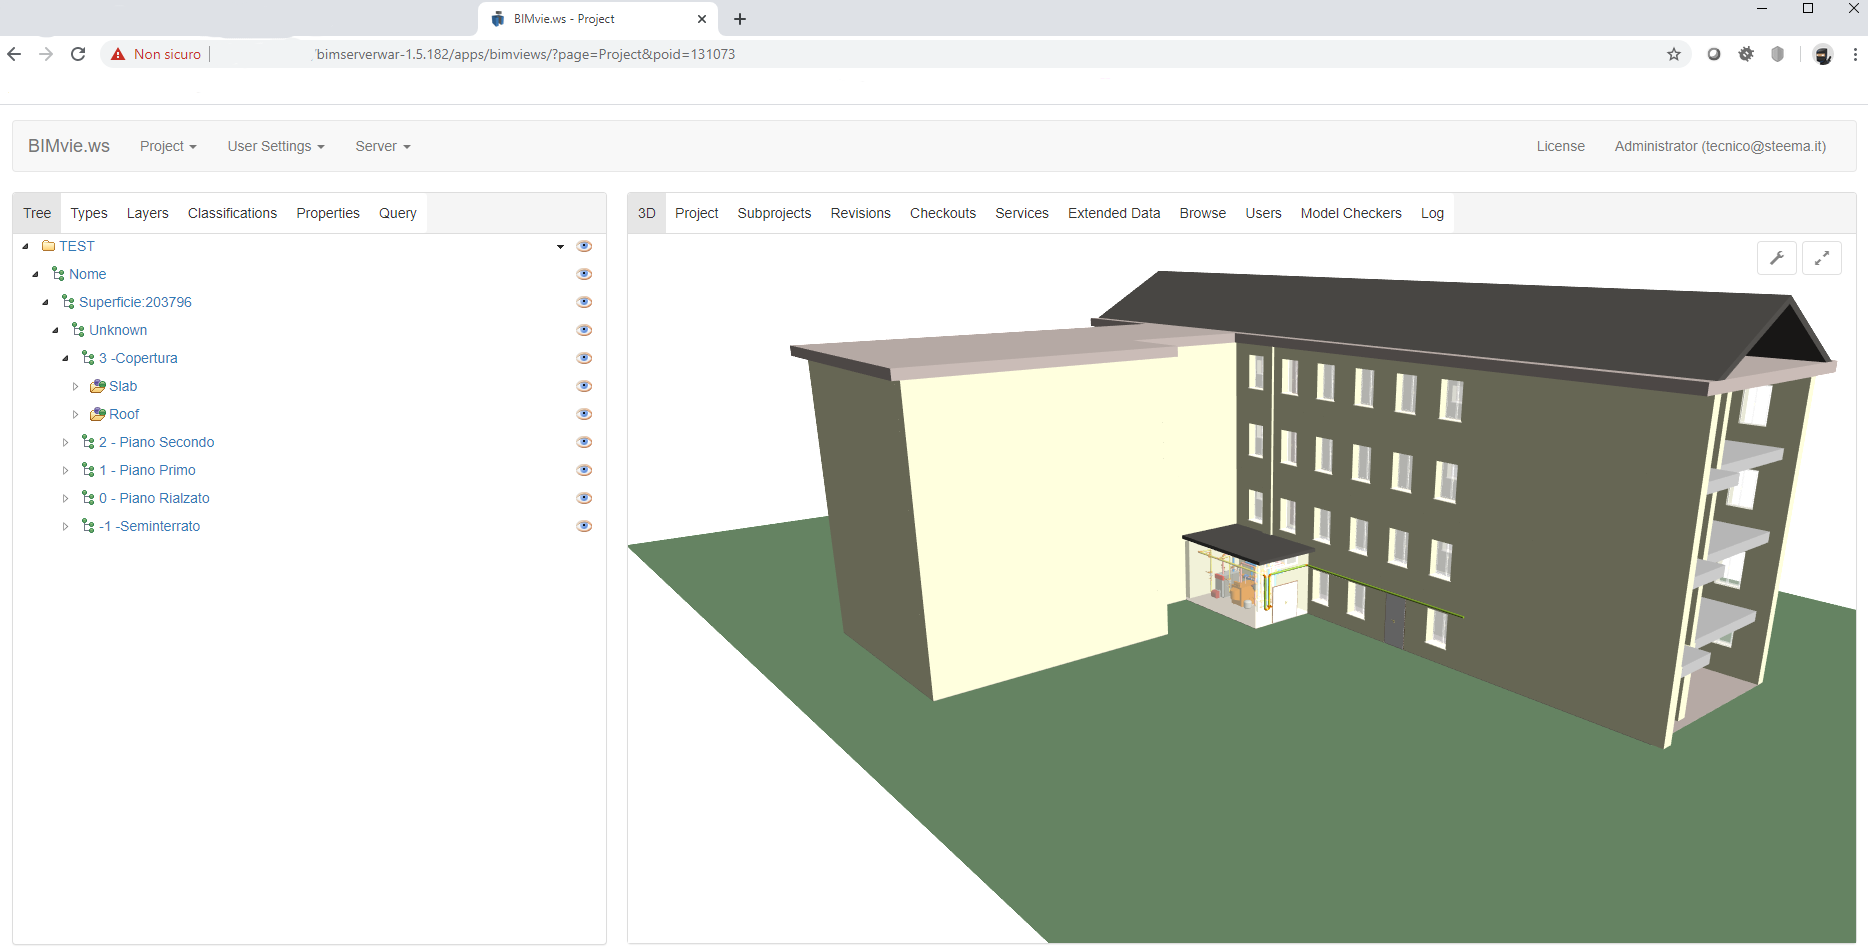Click the spatial structure icon next to Nome

60,273
